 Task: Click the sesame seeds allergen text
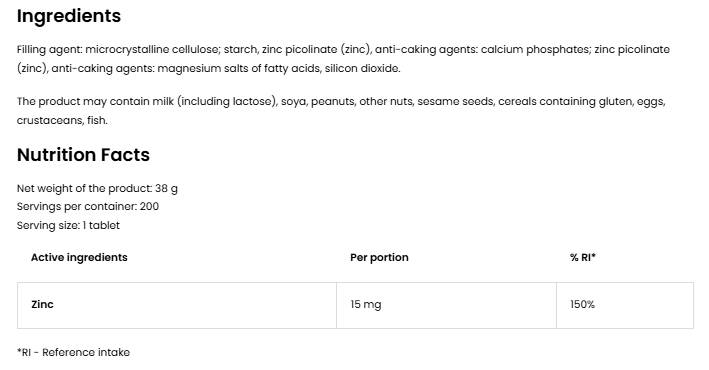coord(455,101)
